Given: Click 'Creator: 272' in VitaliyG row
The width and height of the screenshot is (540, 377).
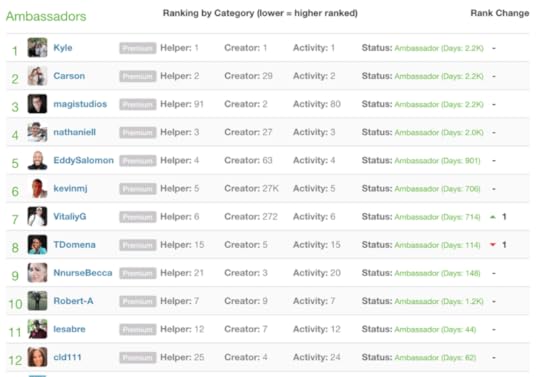Looking at the screenshot, I should click(x=251, y=217).
